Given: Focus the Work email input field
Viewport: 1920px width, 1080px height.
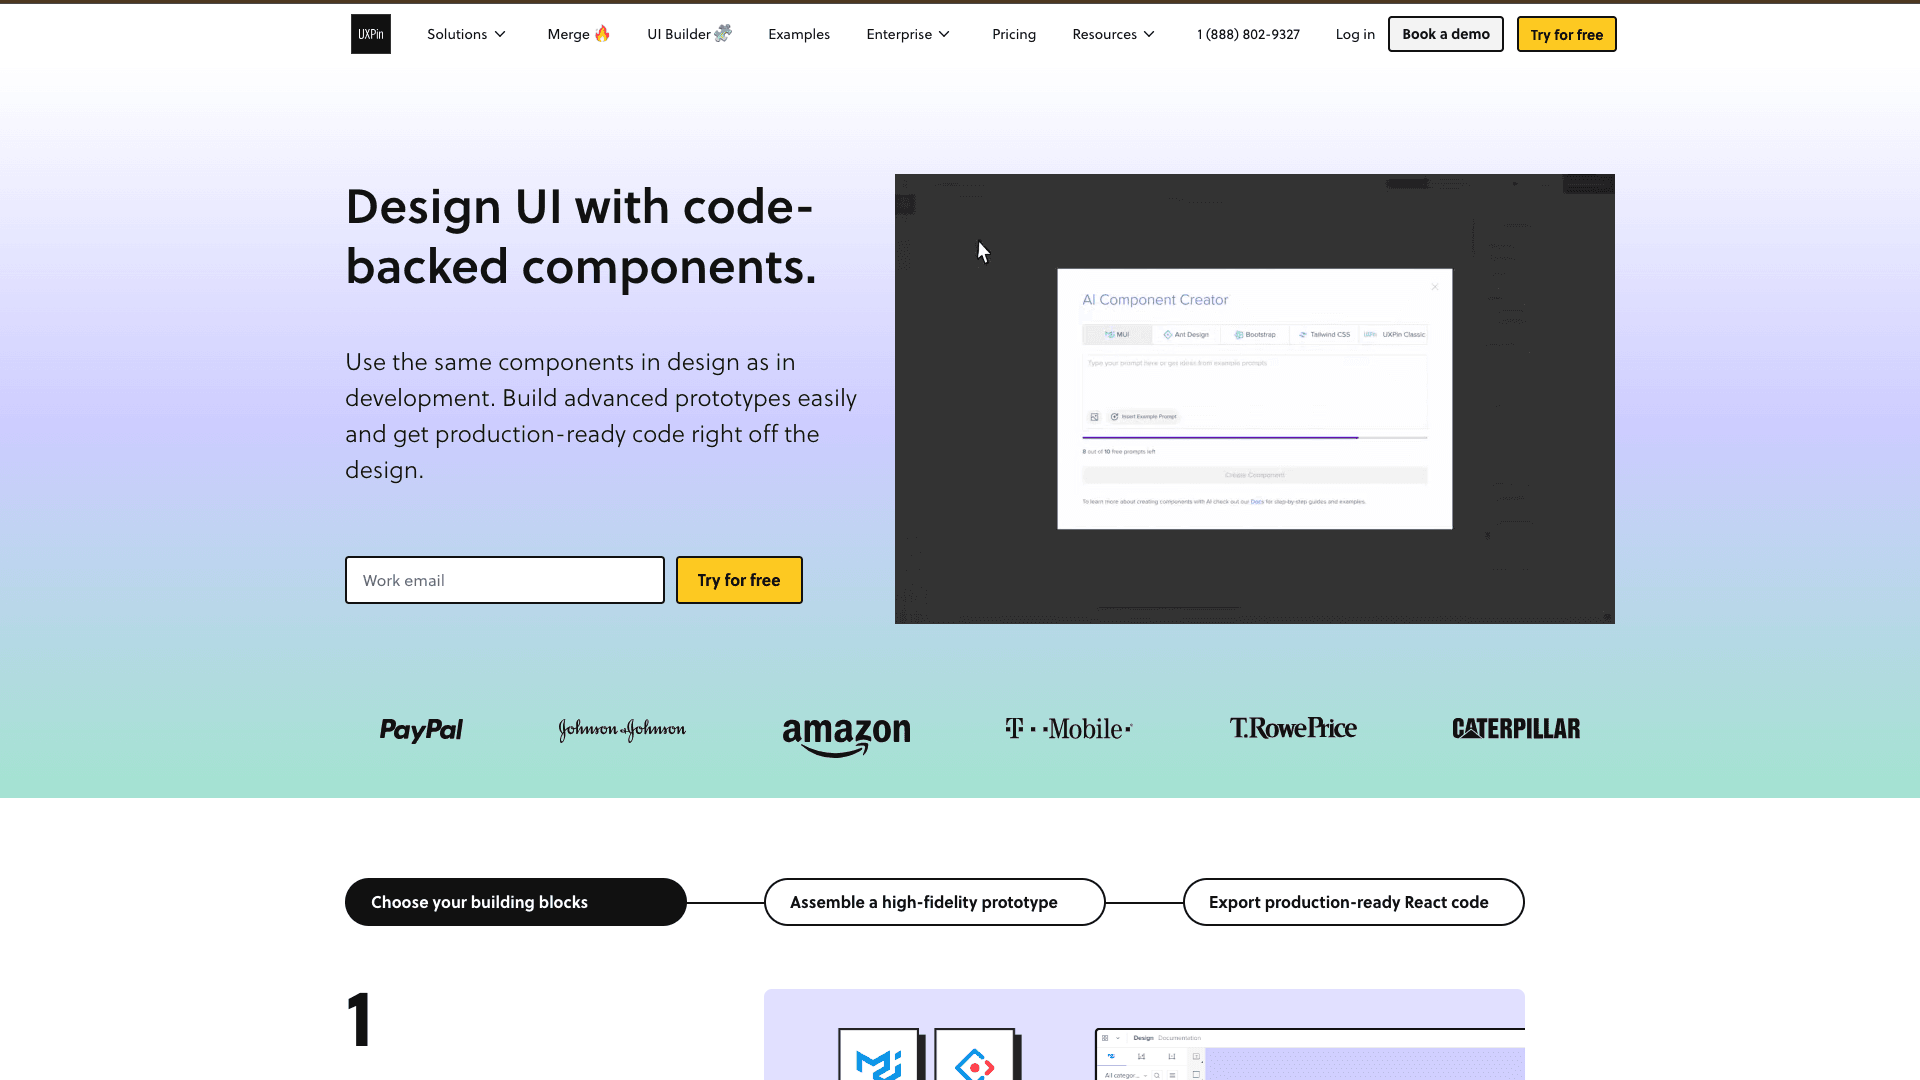Looking at the screenshot, I should (x=505, y=580).
